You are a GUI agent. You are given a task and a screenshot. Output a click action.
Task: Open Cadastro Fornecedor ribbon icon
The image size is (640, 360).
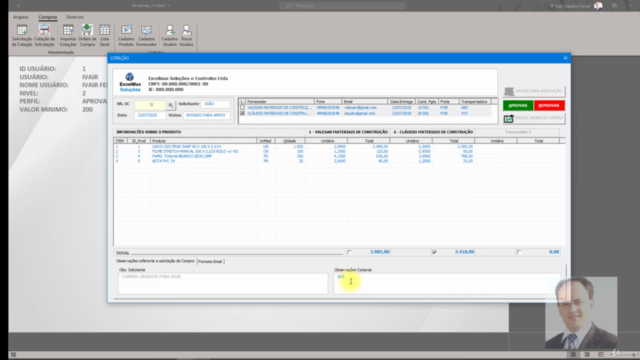pyautogui.click(x=146, y=35)
